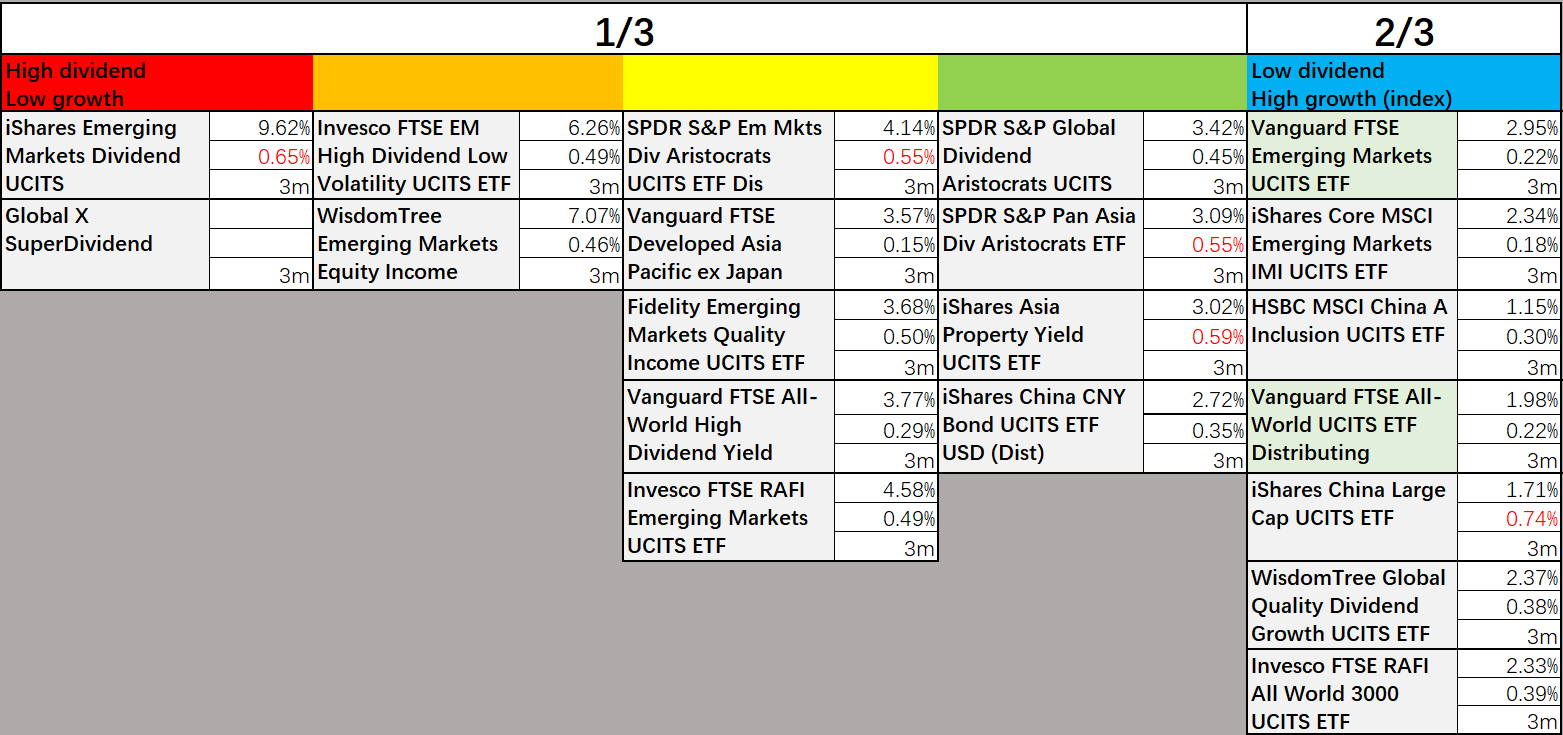This screenshot has height=735, width=1563.
Task: Select WisdomTree Emerging Markets Equity Income cell
Action: click(x=416, y=244)
